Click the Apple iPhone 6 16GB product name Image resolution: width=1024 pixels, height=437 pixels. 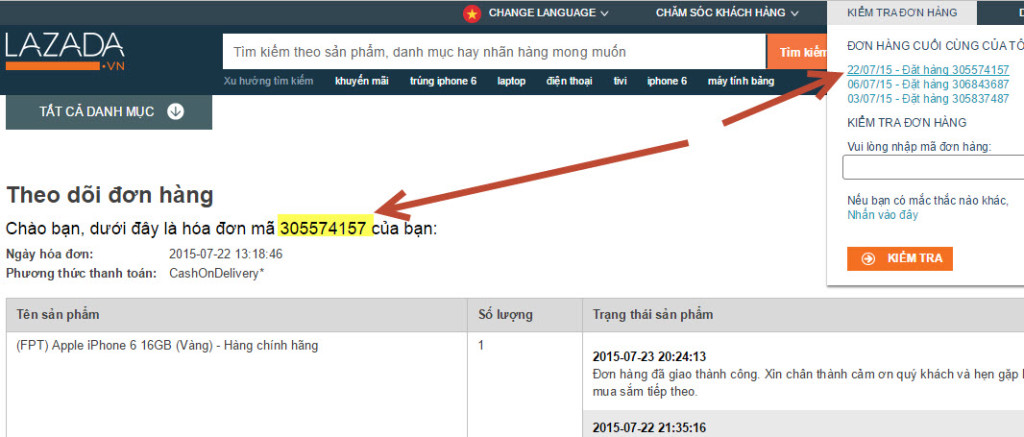[x=167, y=346]
